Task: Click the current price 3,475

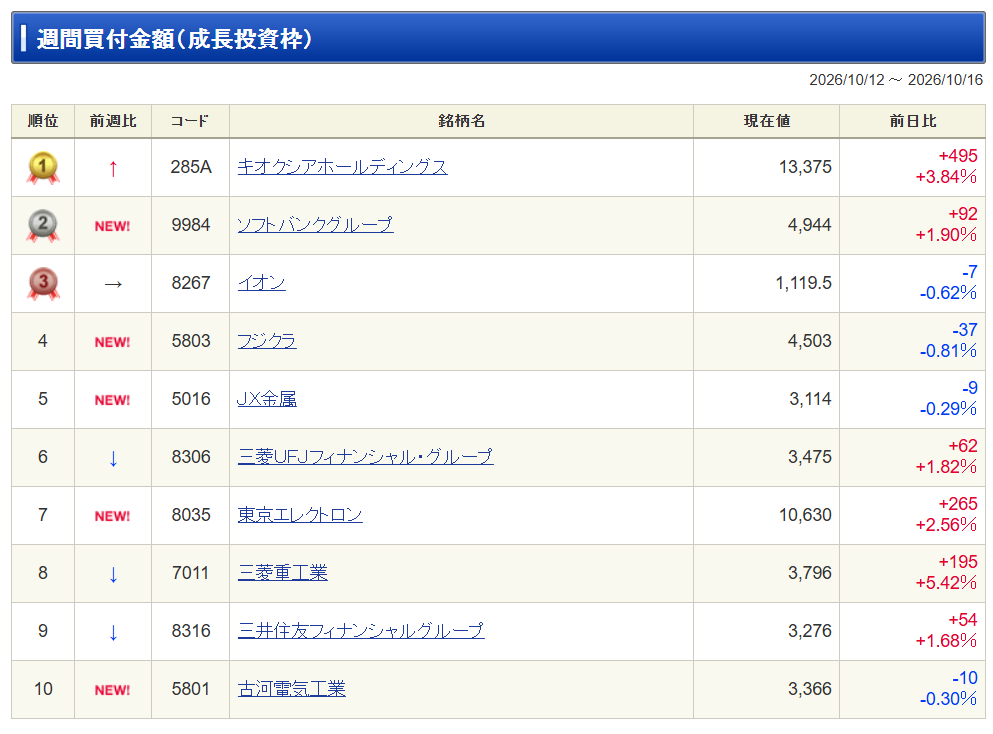Action: [809, 457]
